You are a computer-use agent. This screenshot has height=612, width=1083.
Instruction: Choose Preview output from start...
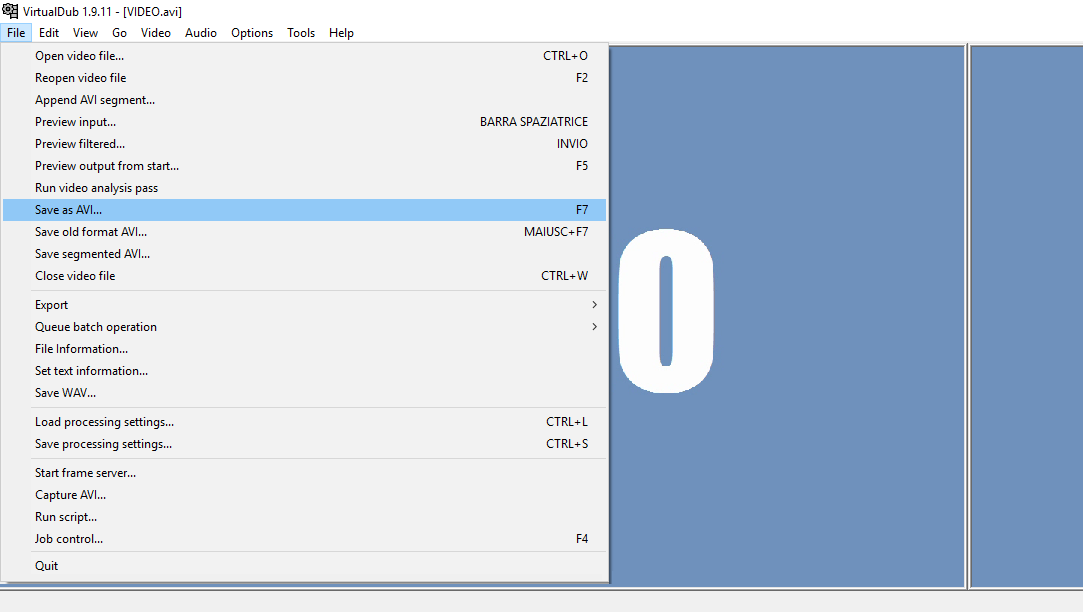coord(305,166)
